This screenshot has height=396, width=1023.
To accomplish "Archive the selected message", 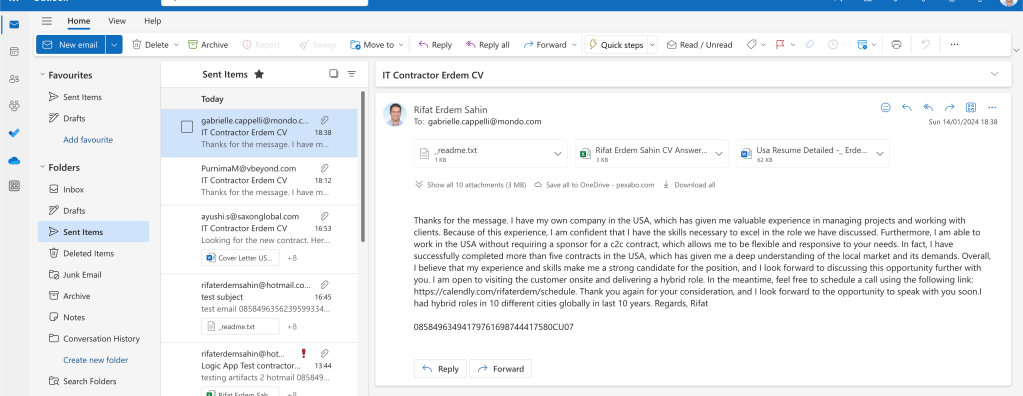I will [x=208, y=44].
